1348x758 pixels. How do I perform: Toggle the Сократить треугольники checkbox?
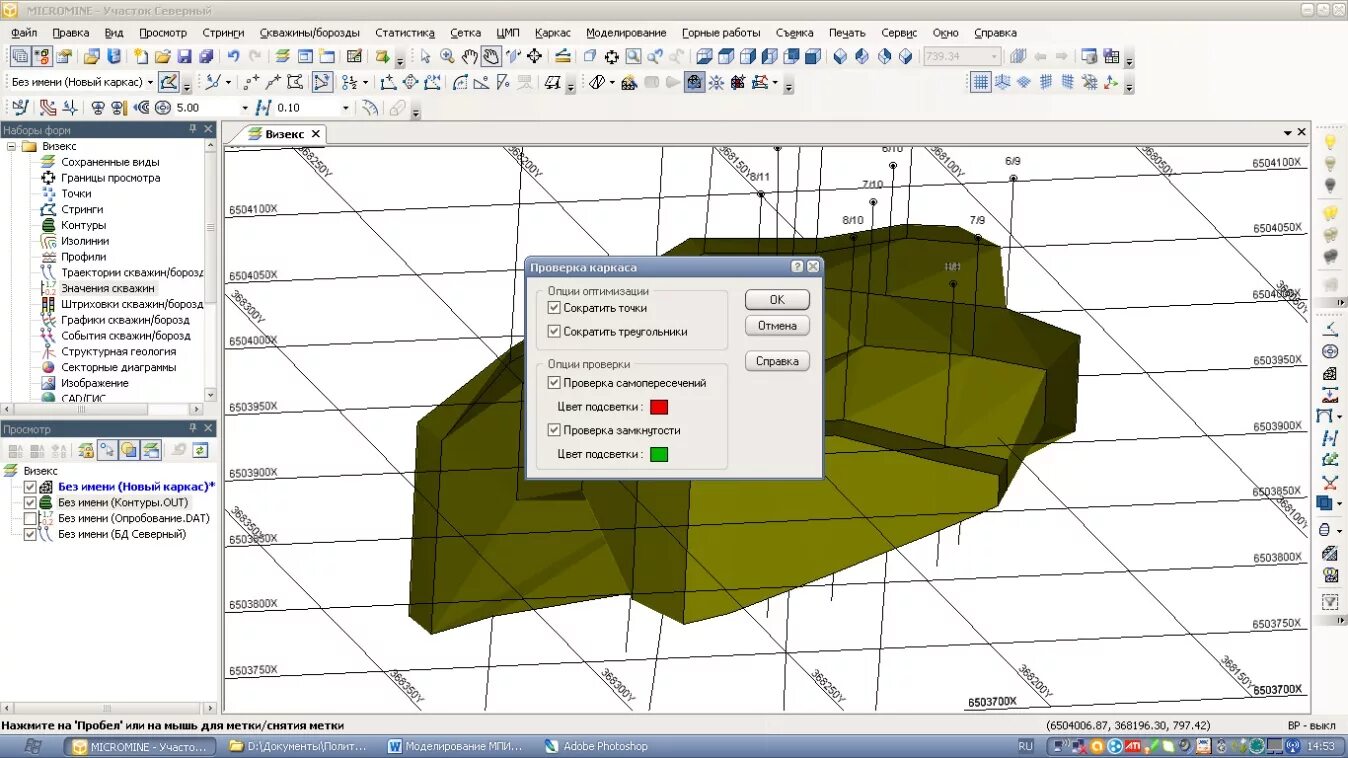click(x=554, y=331)
